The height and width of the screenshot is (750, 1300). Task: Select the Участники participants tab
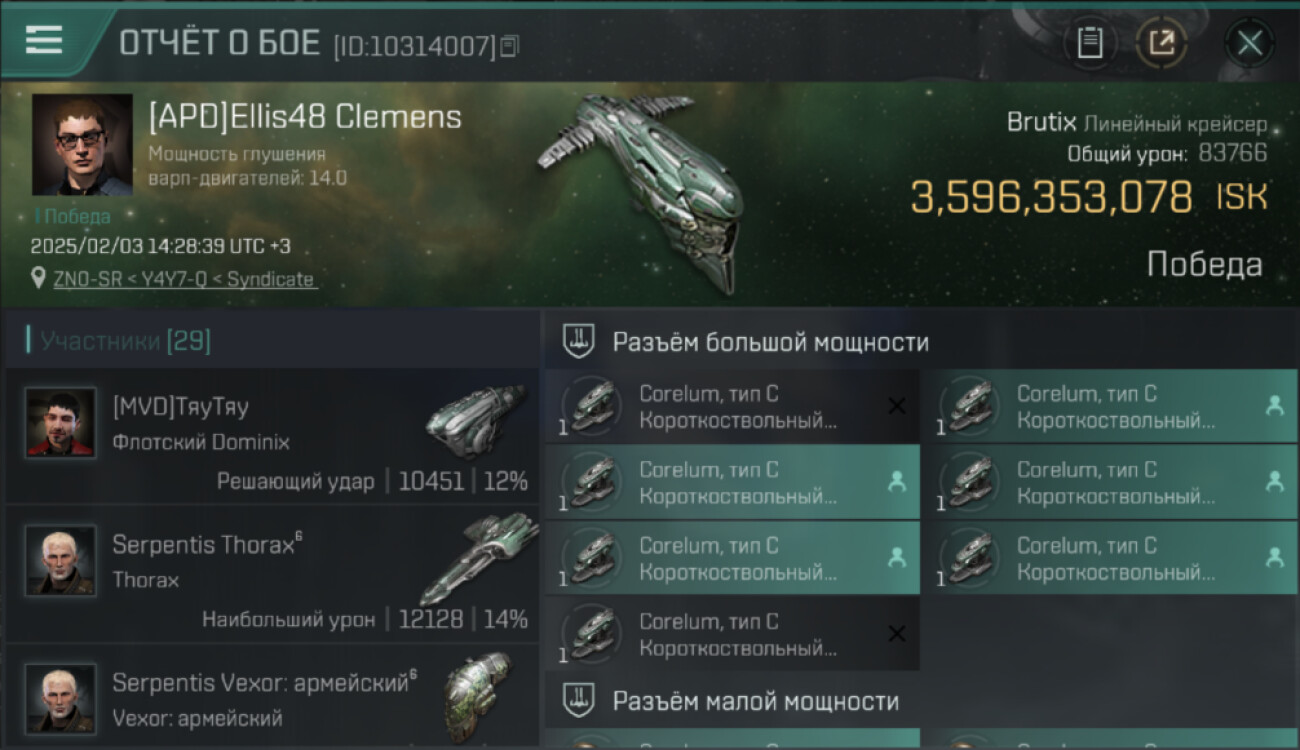pos(119,342)
